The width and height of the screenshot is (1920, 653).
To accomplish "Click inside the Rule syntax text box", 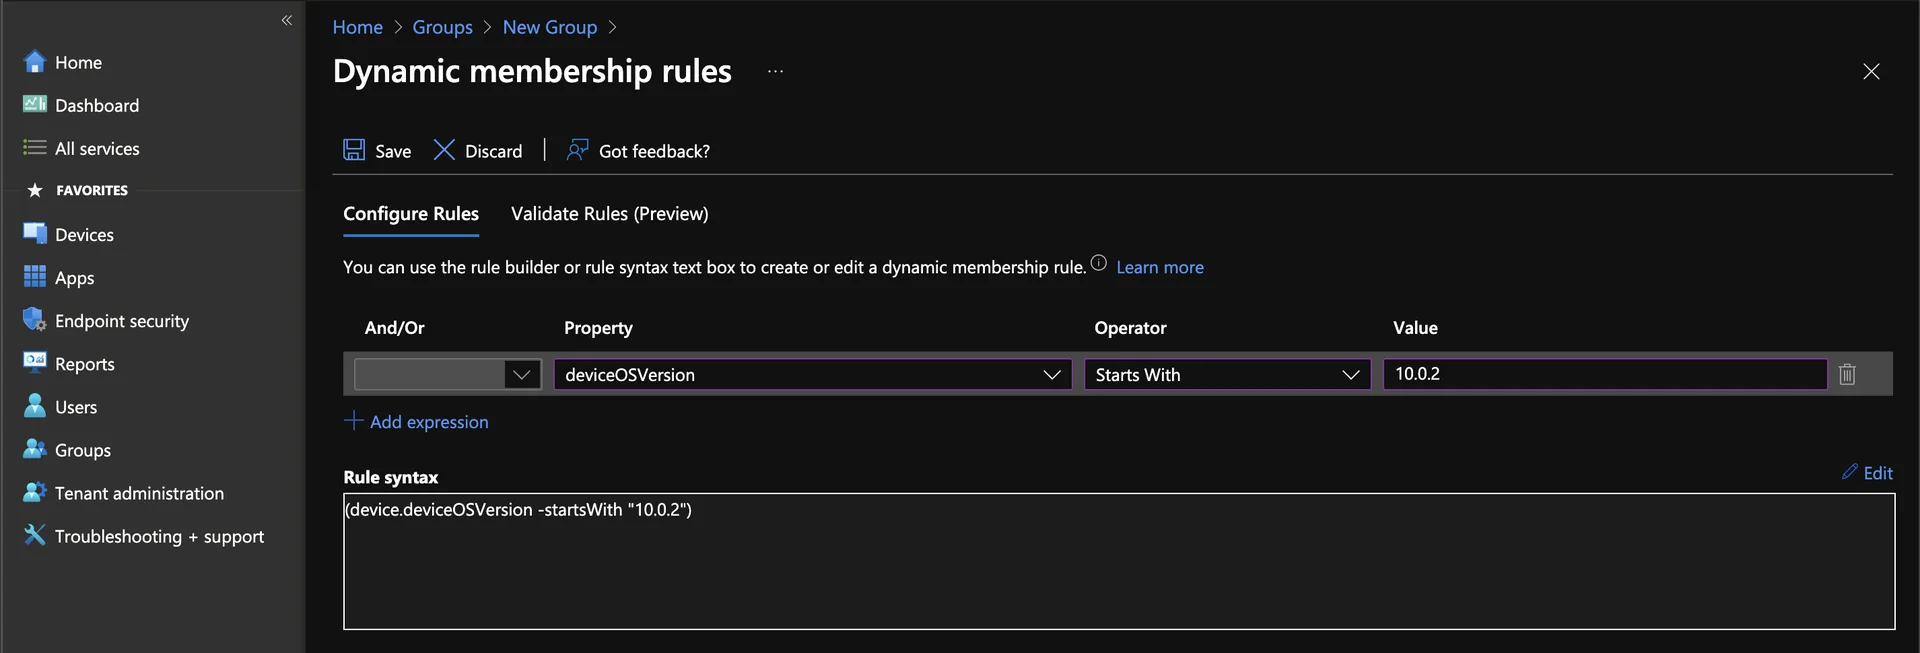I will coord(1119,561).
